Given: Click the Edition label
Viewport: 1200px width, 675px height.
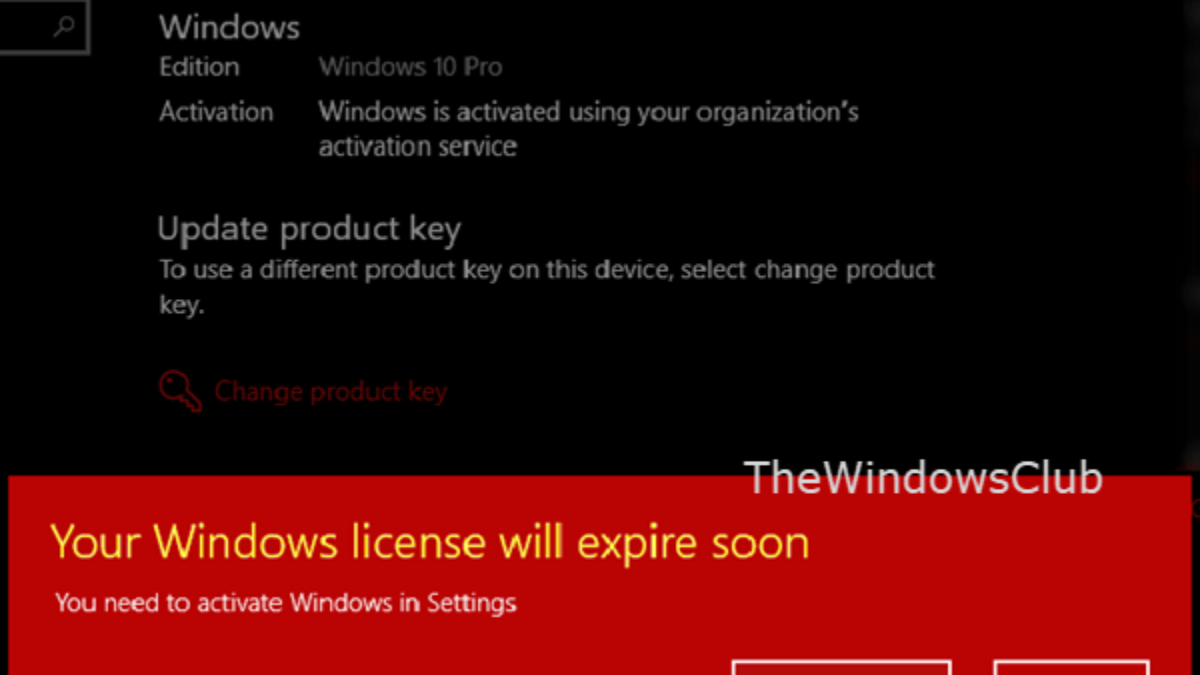Looking at the screenshot, I should point(199,67).
